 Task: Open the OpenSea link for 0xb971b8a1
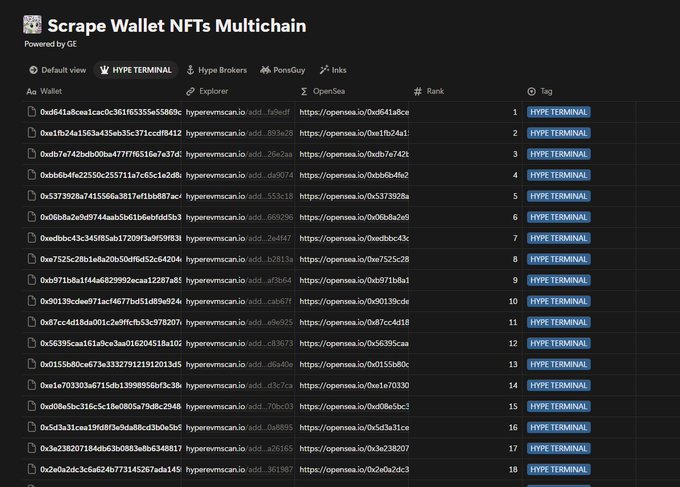(354, 281)
